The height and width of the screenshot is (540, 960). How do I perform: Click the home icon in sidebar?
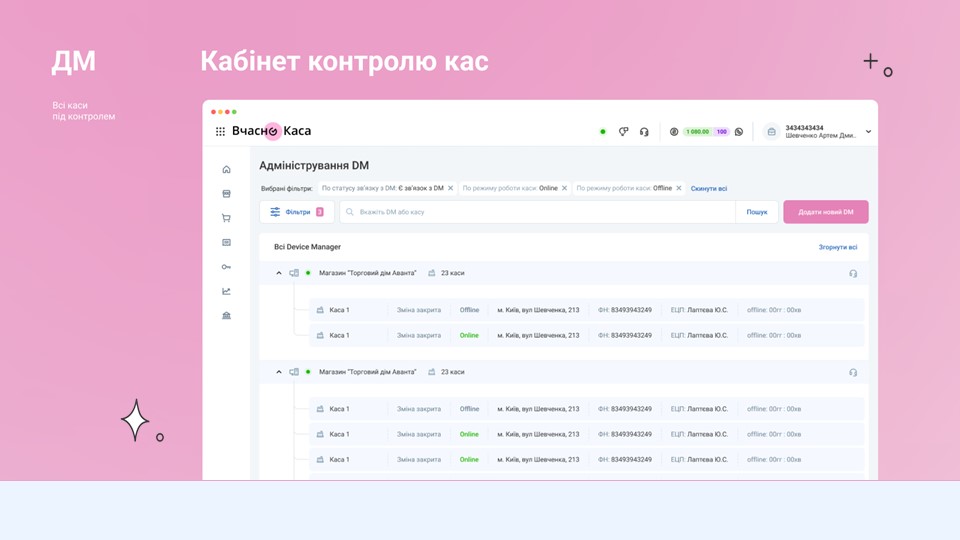(x=226, y=170)
